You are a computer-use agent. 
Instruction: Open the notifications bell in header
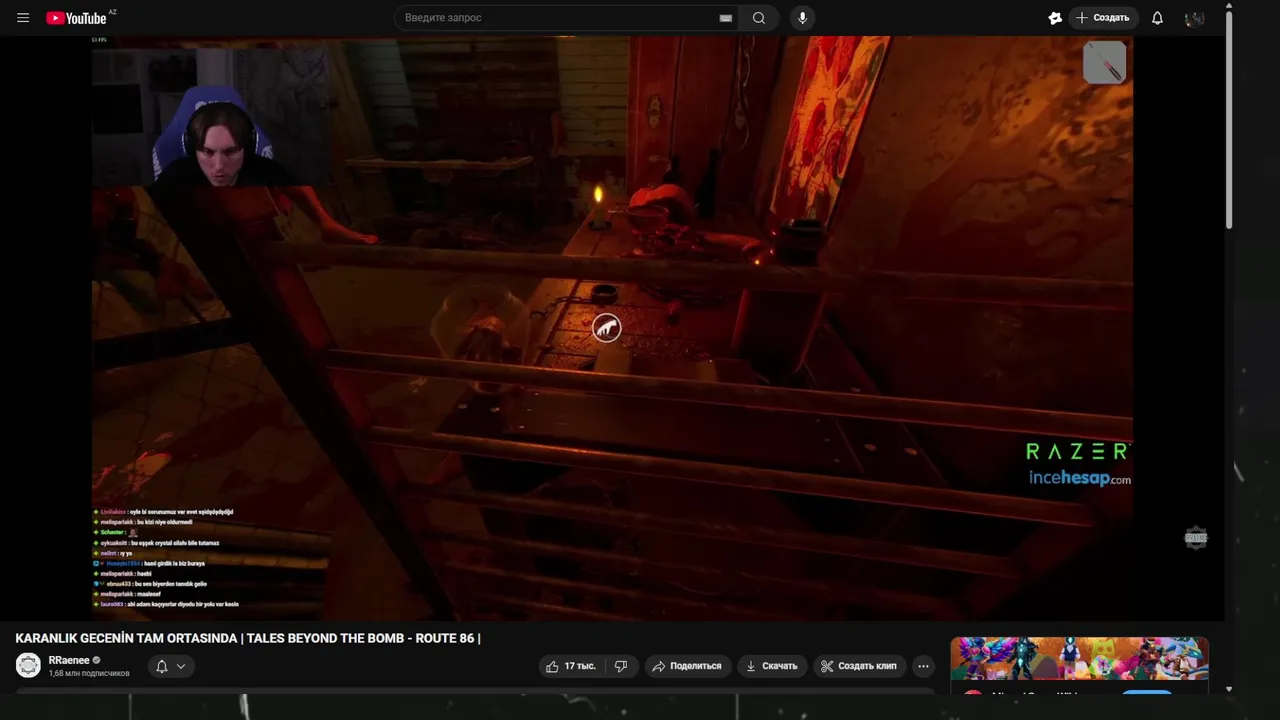click(x=1157, y=18)
